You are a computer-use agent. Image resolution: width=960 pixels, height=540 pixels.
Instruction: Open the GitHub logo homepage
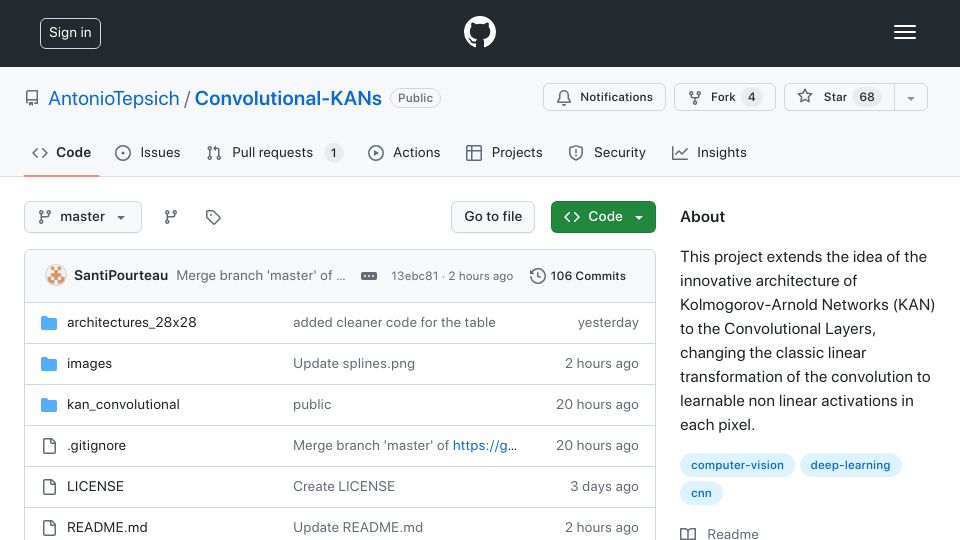479,32
